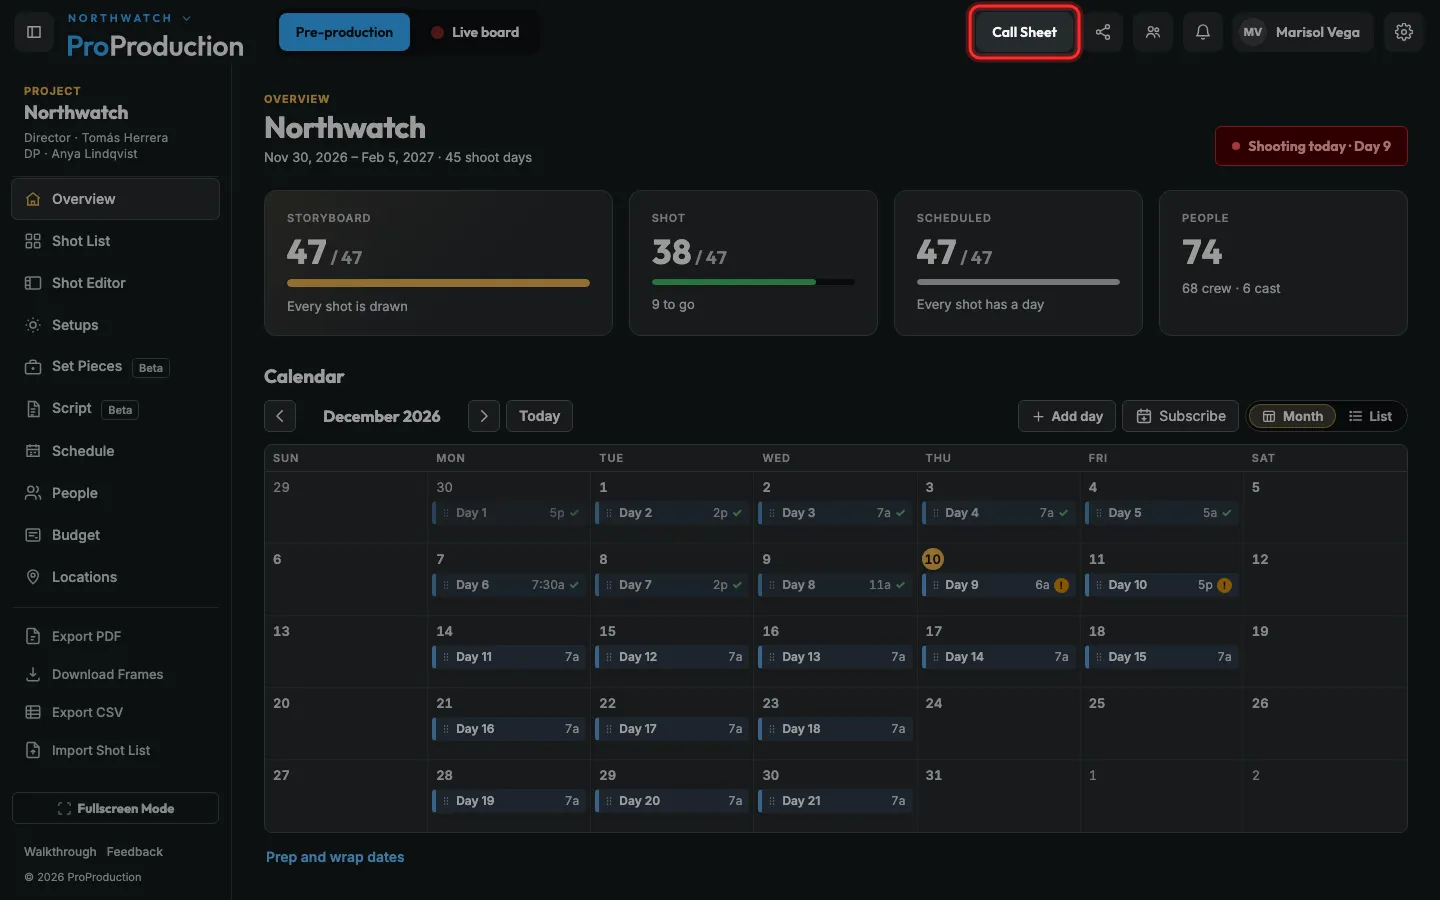Screen dimensions: 1440x900
Task: Open Marisol Vega user menu
Action: tap(1303, 32)
